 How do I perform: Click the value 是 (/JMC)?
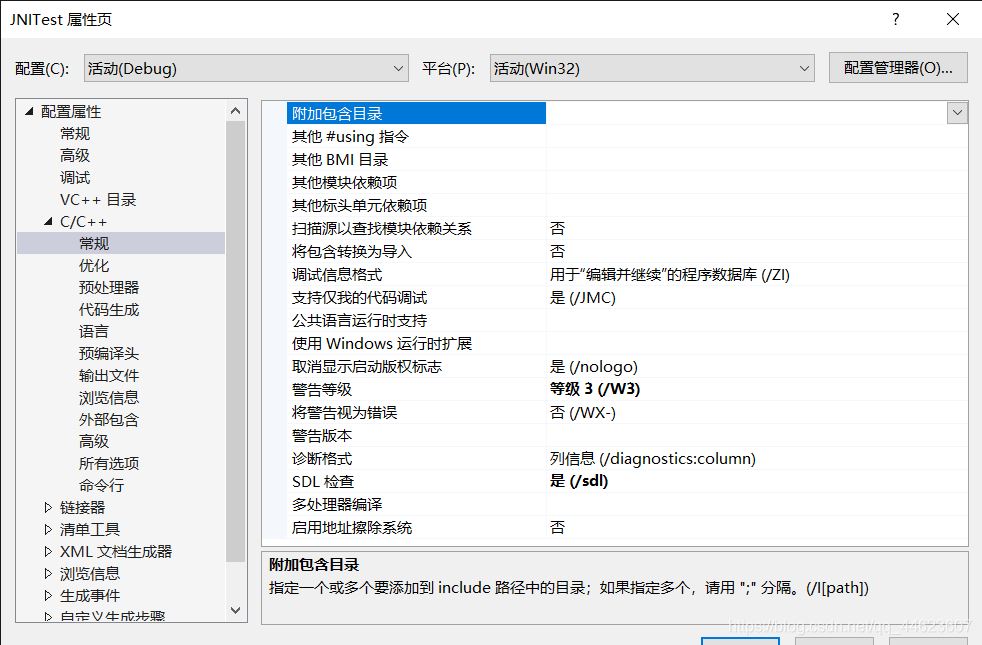pos(582,297)
